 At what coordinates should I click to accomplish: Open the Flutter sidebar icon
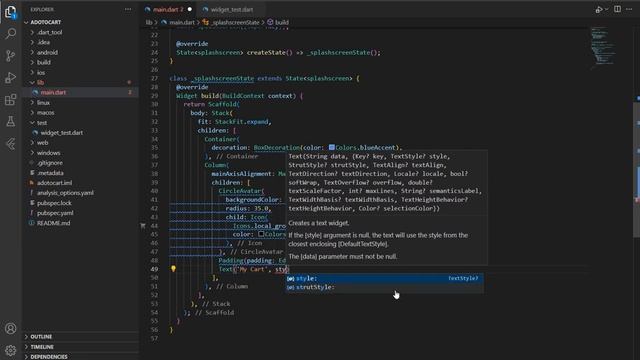point(11,144)
